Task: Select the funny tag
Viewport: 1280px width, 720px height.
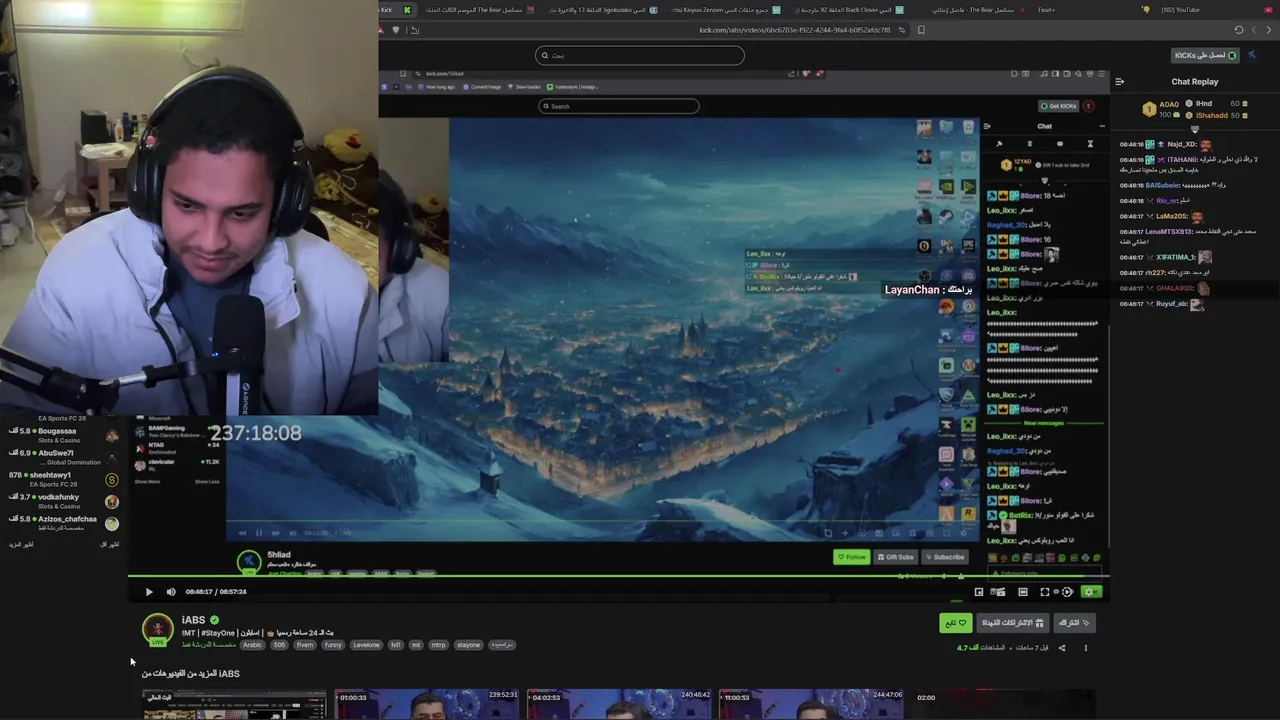Action: (x=333, y=645)
